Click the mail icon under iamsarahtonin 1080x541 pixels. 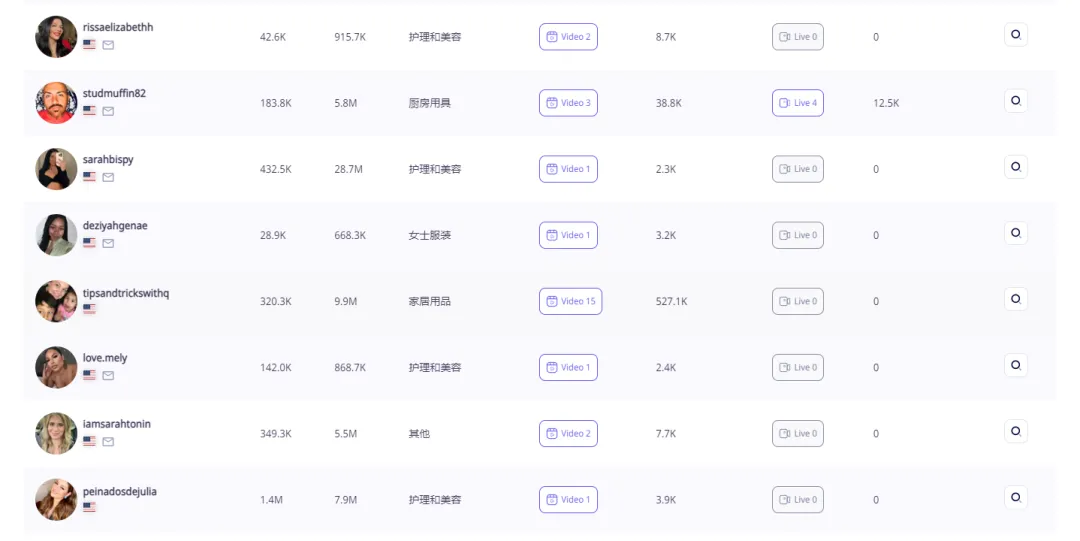click(x=108, y=441)
